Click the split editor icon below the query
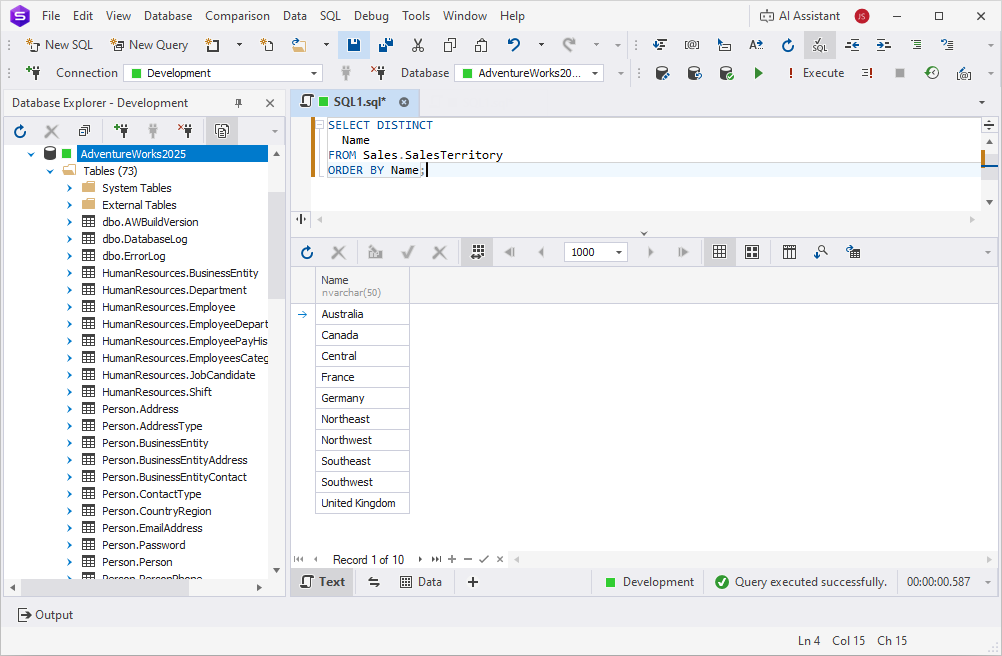 point(301,219)
